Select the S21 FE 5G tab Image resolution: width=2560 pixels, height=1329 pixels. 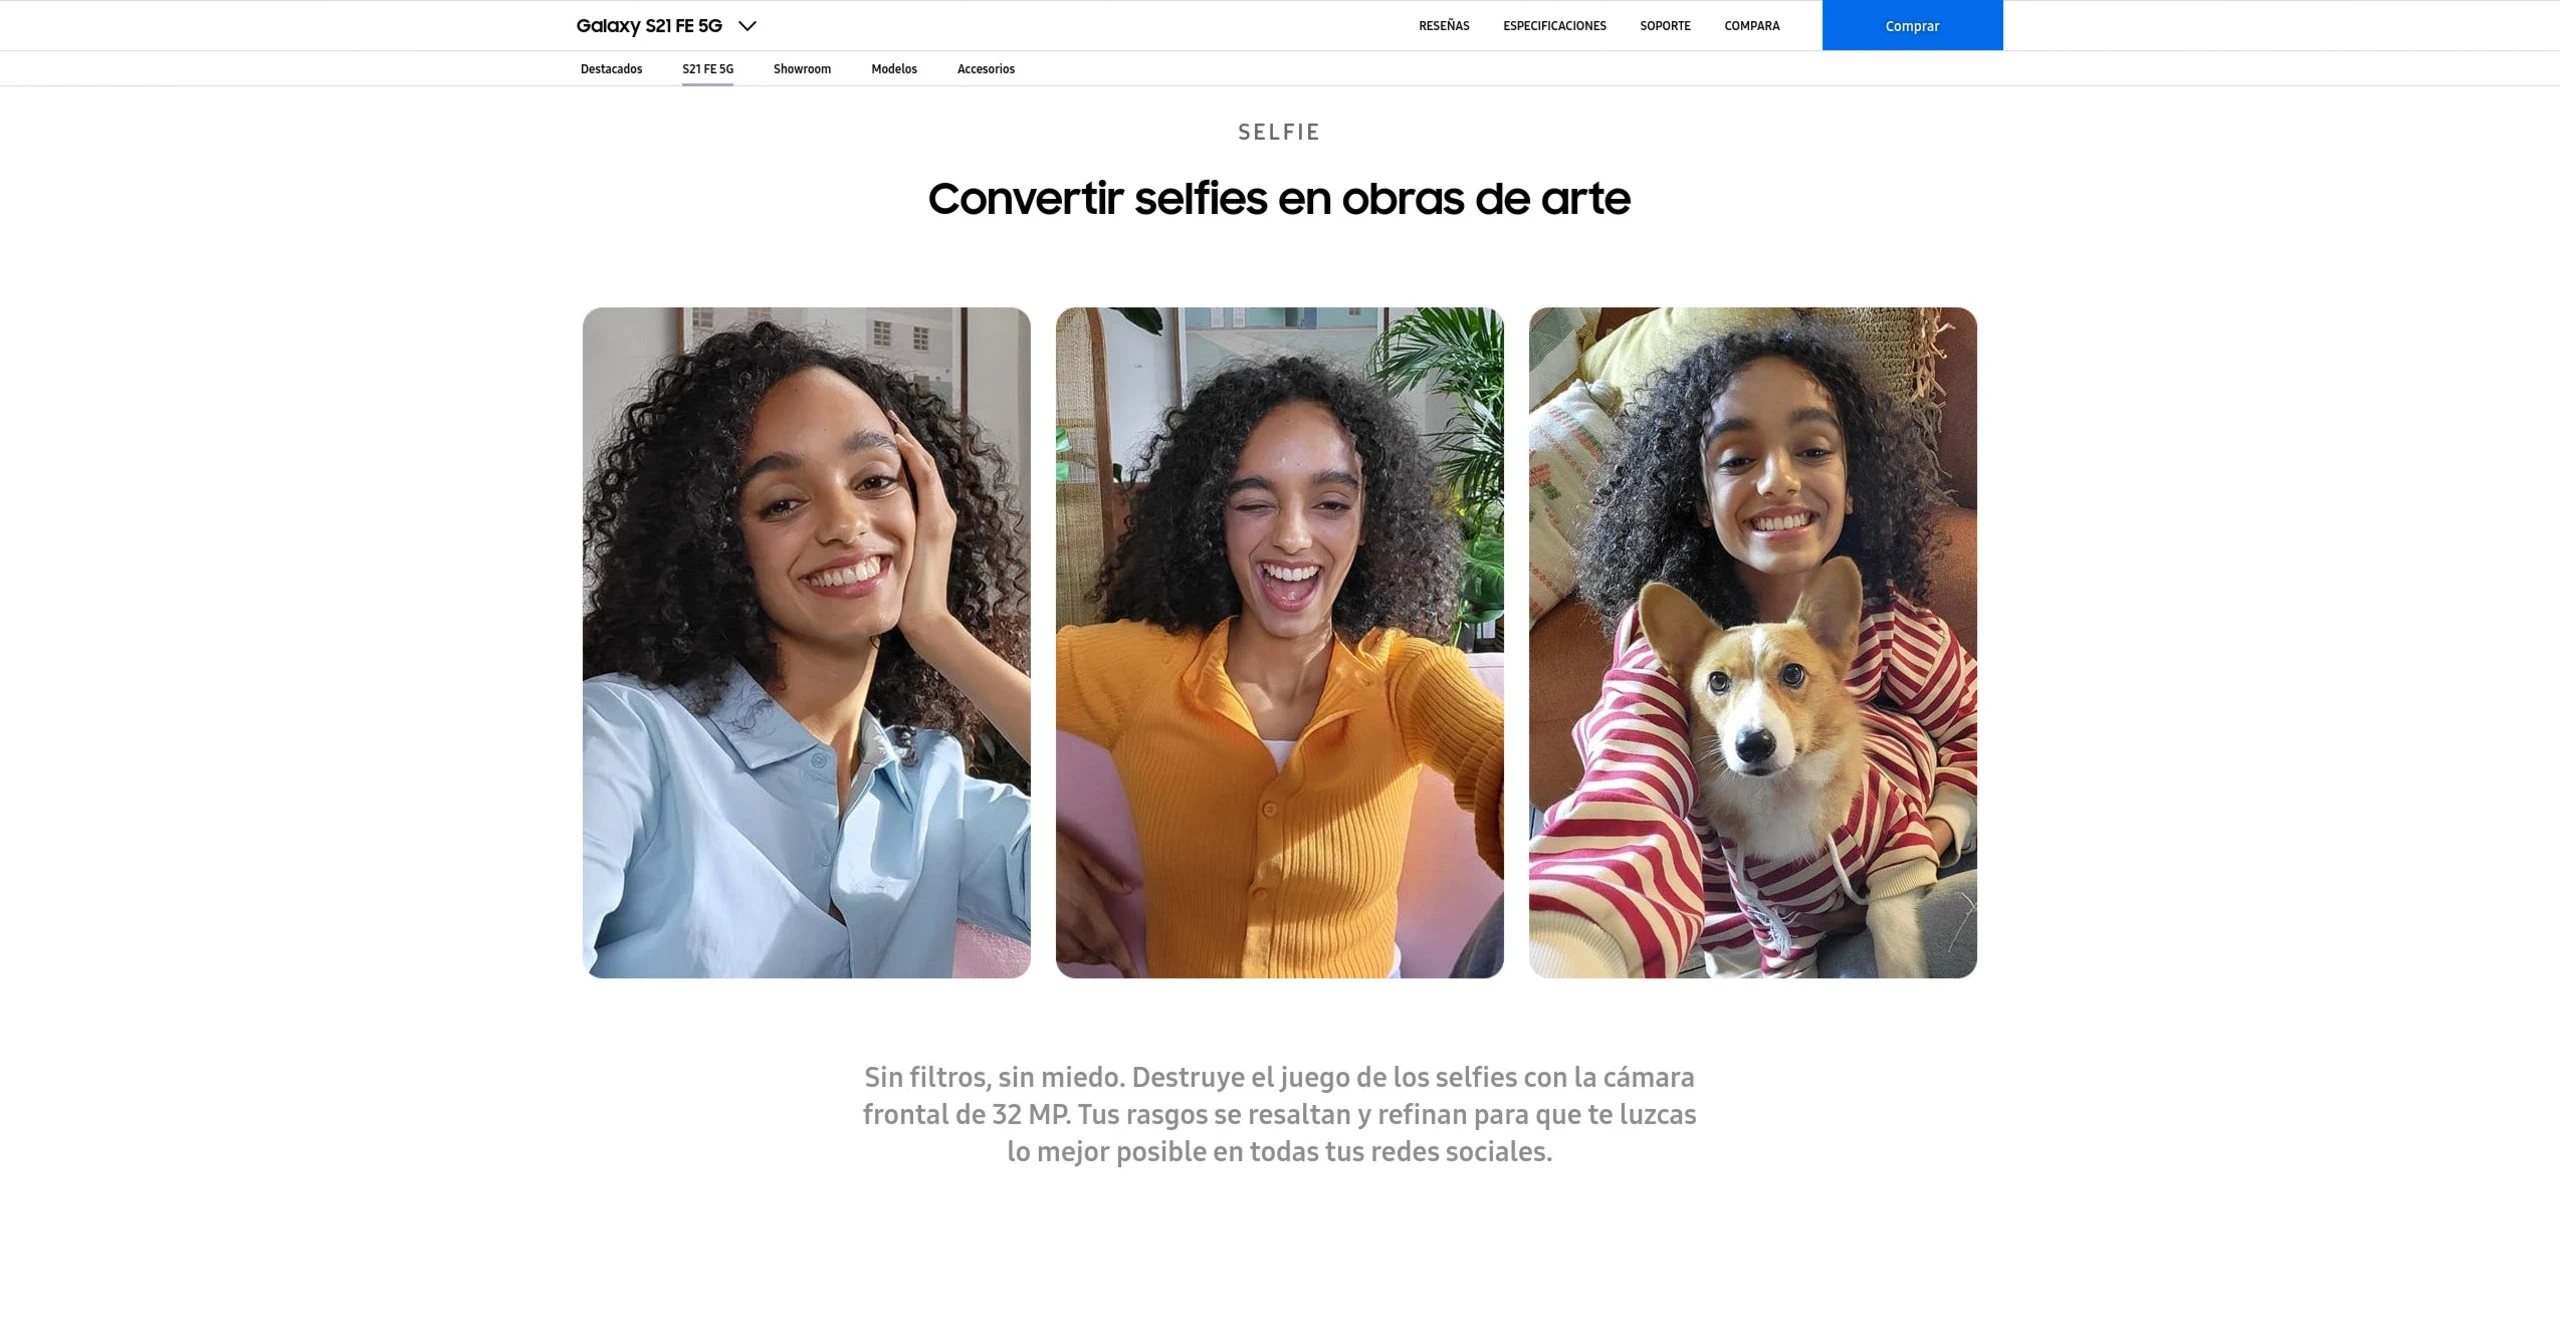click(708, 69)
